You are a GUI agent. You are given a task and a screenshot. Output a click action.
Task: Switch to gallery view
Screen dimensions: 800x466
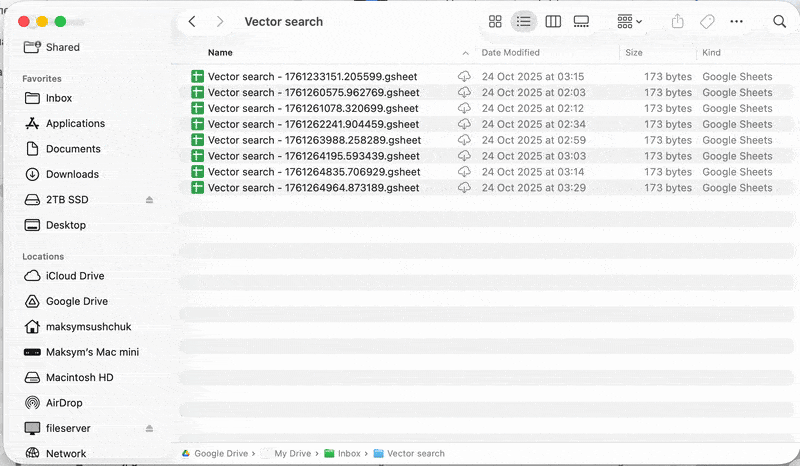pos(581,21)
